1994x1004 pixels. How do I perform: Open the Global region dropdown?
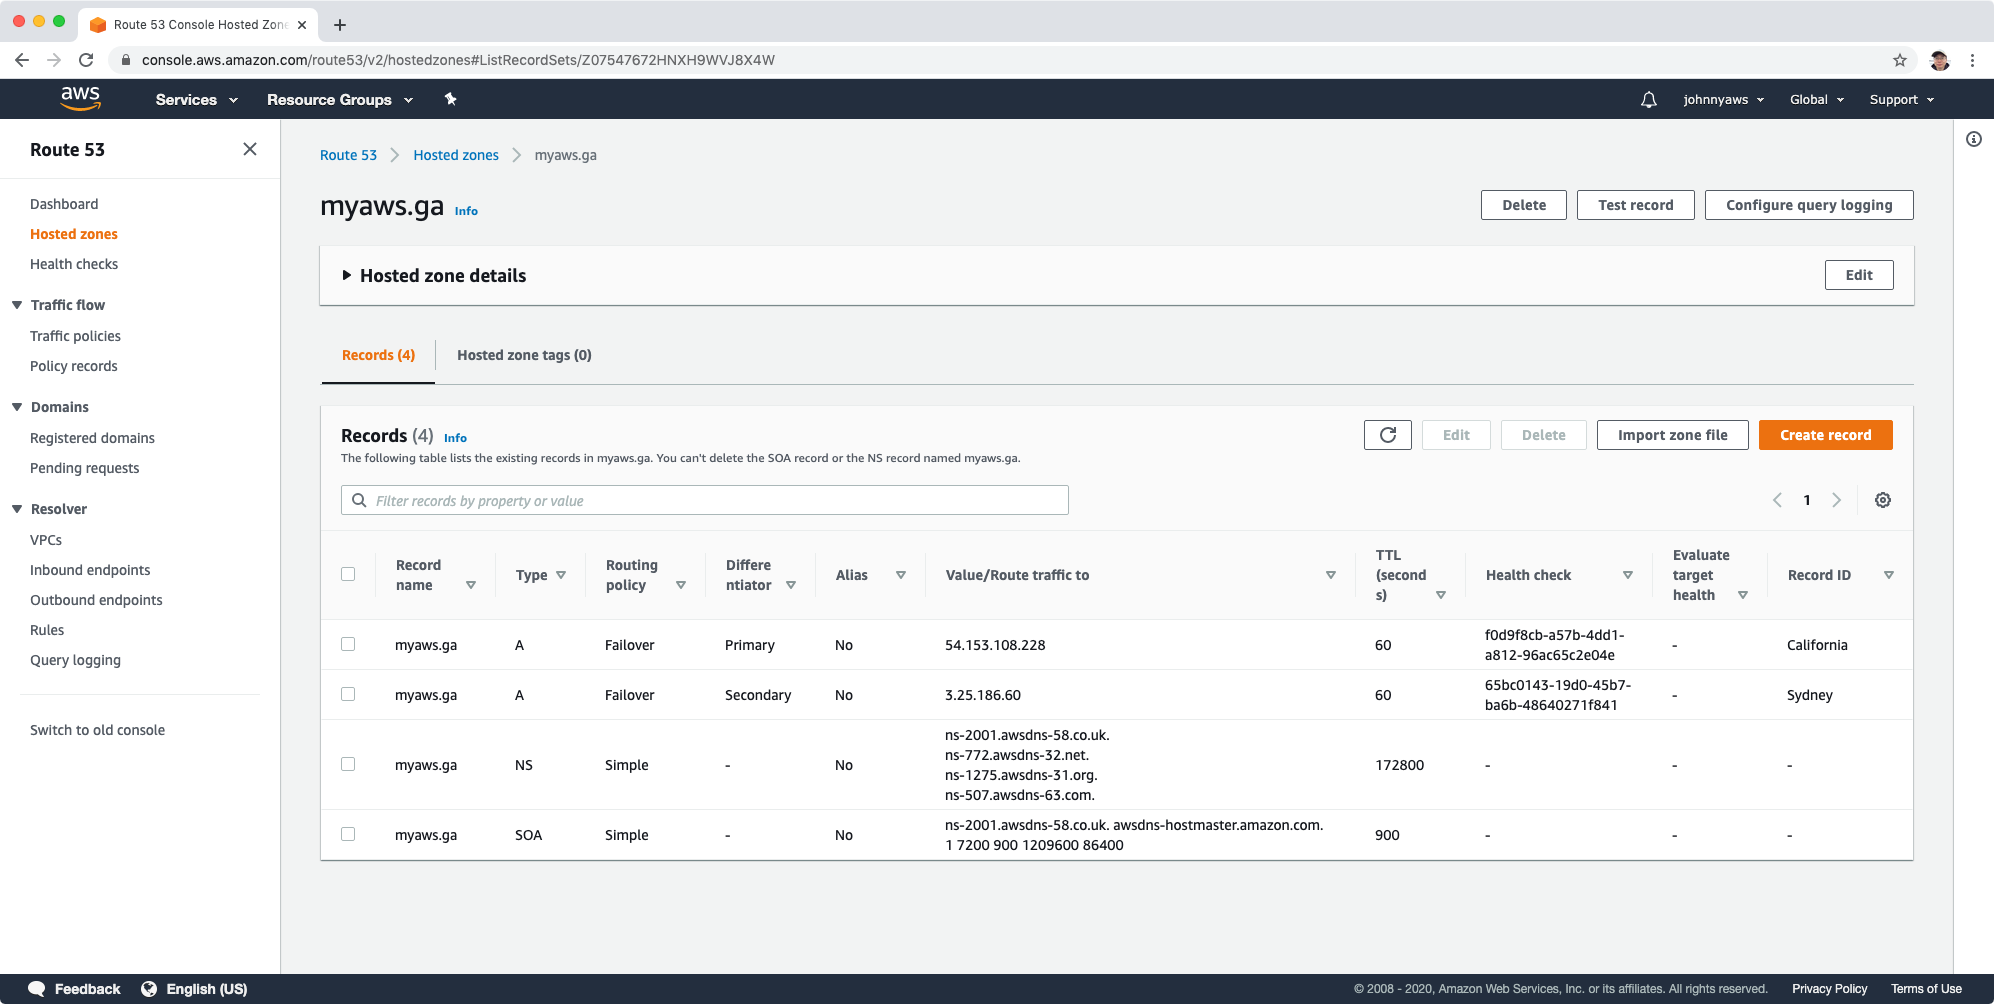click(1817, 99)
